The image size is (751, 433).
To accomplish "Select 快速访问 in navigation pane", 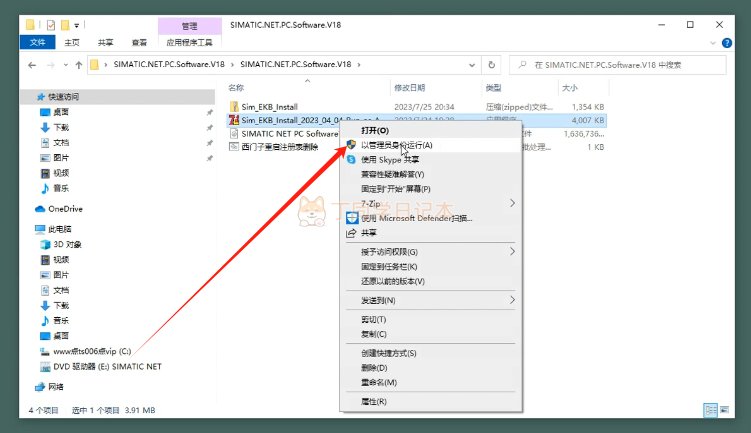I will click(117, 97).
